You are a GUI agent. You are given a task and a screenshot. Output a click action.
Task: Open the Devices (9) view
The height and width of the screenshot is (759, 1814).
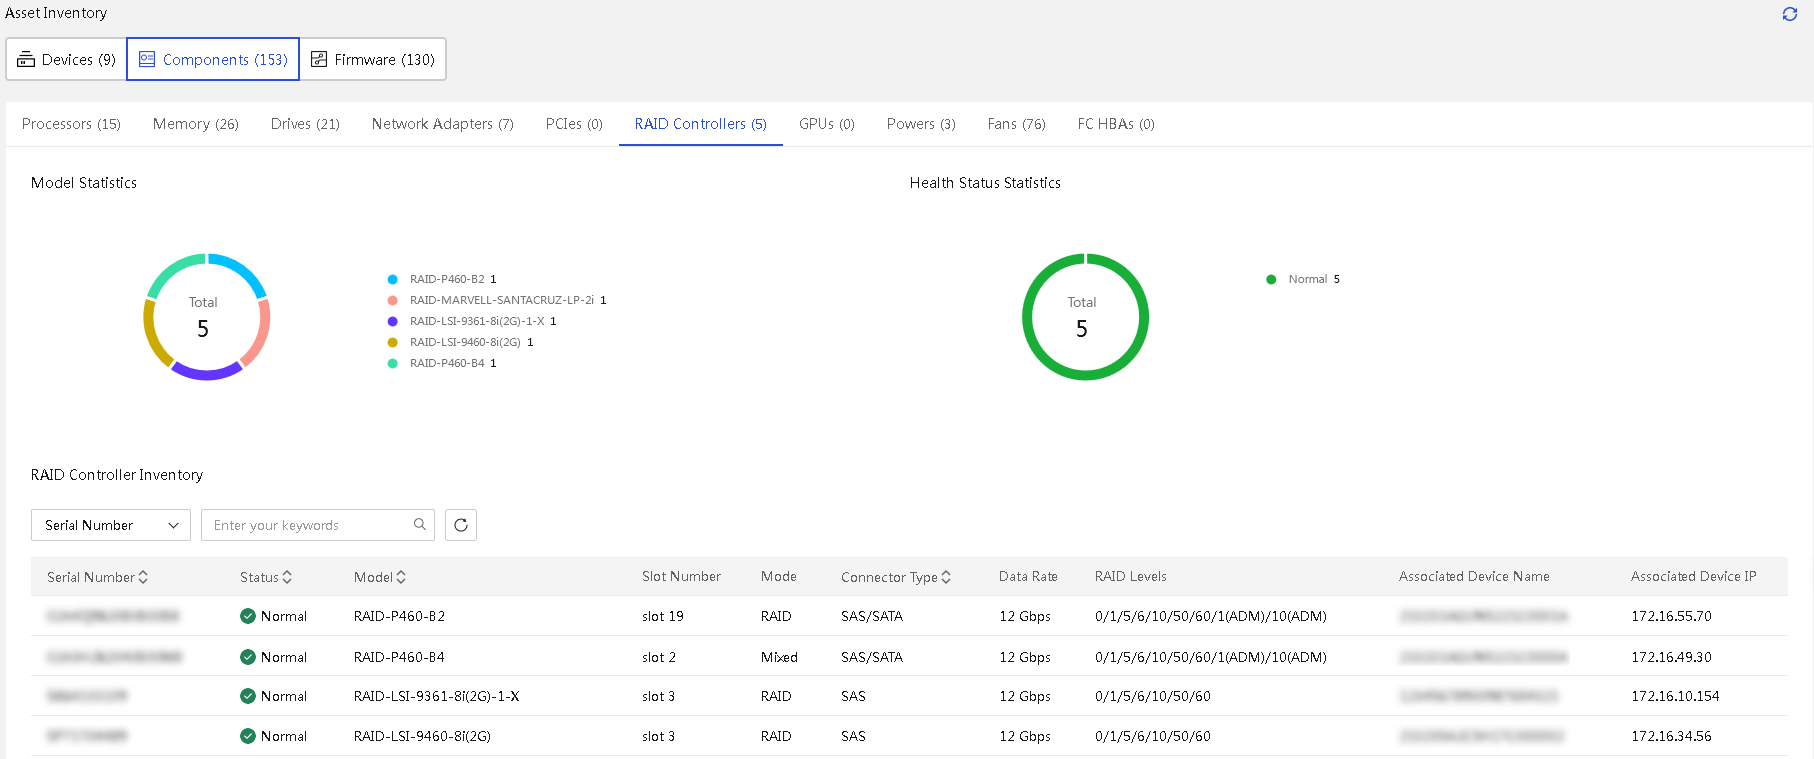point(67,59)
